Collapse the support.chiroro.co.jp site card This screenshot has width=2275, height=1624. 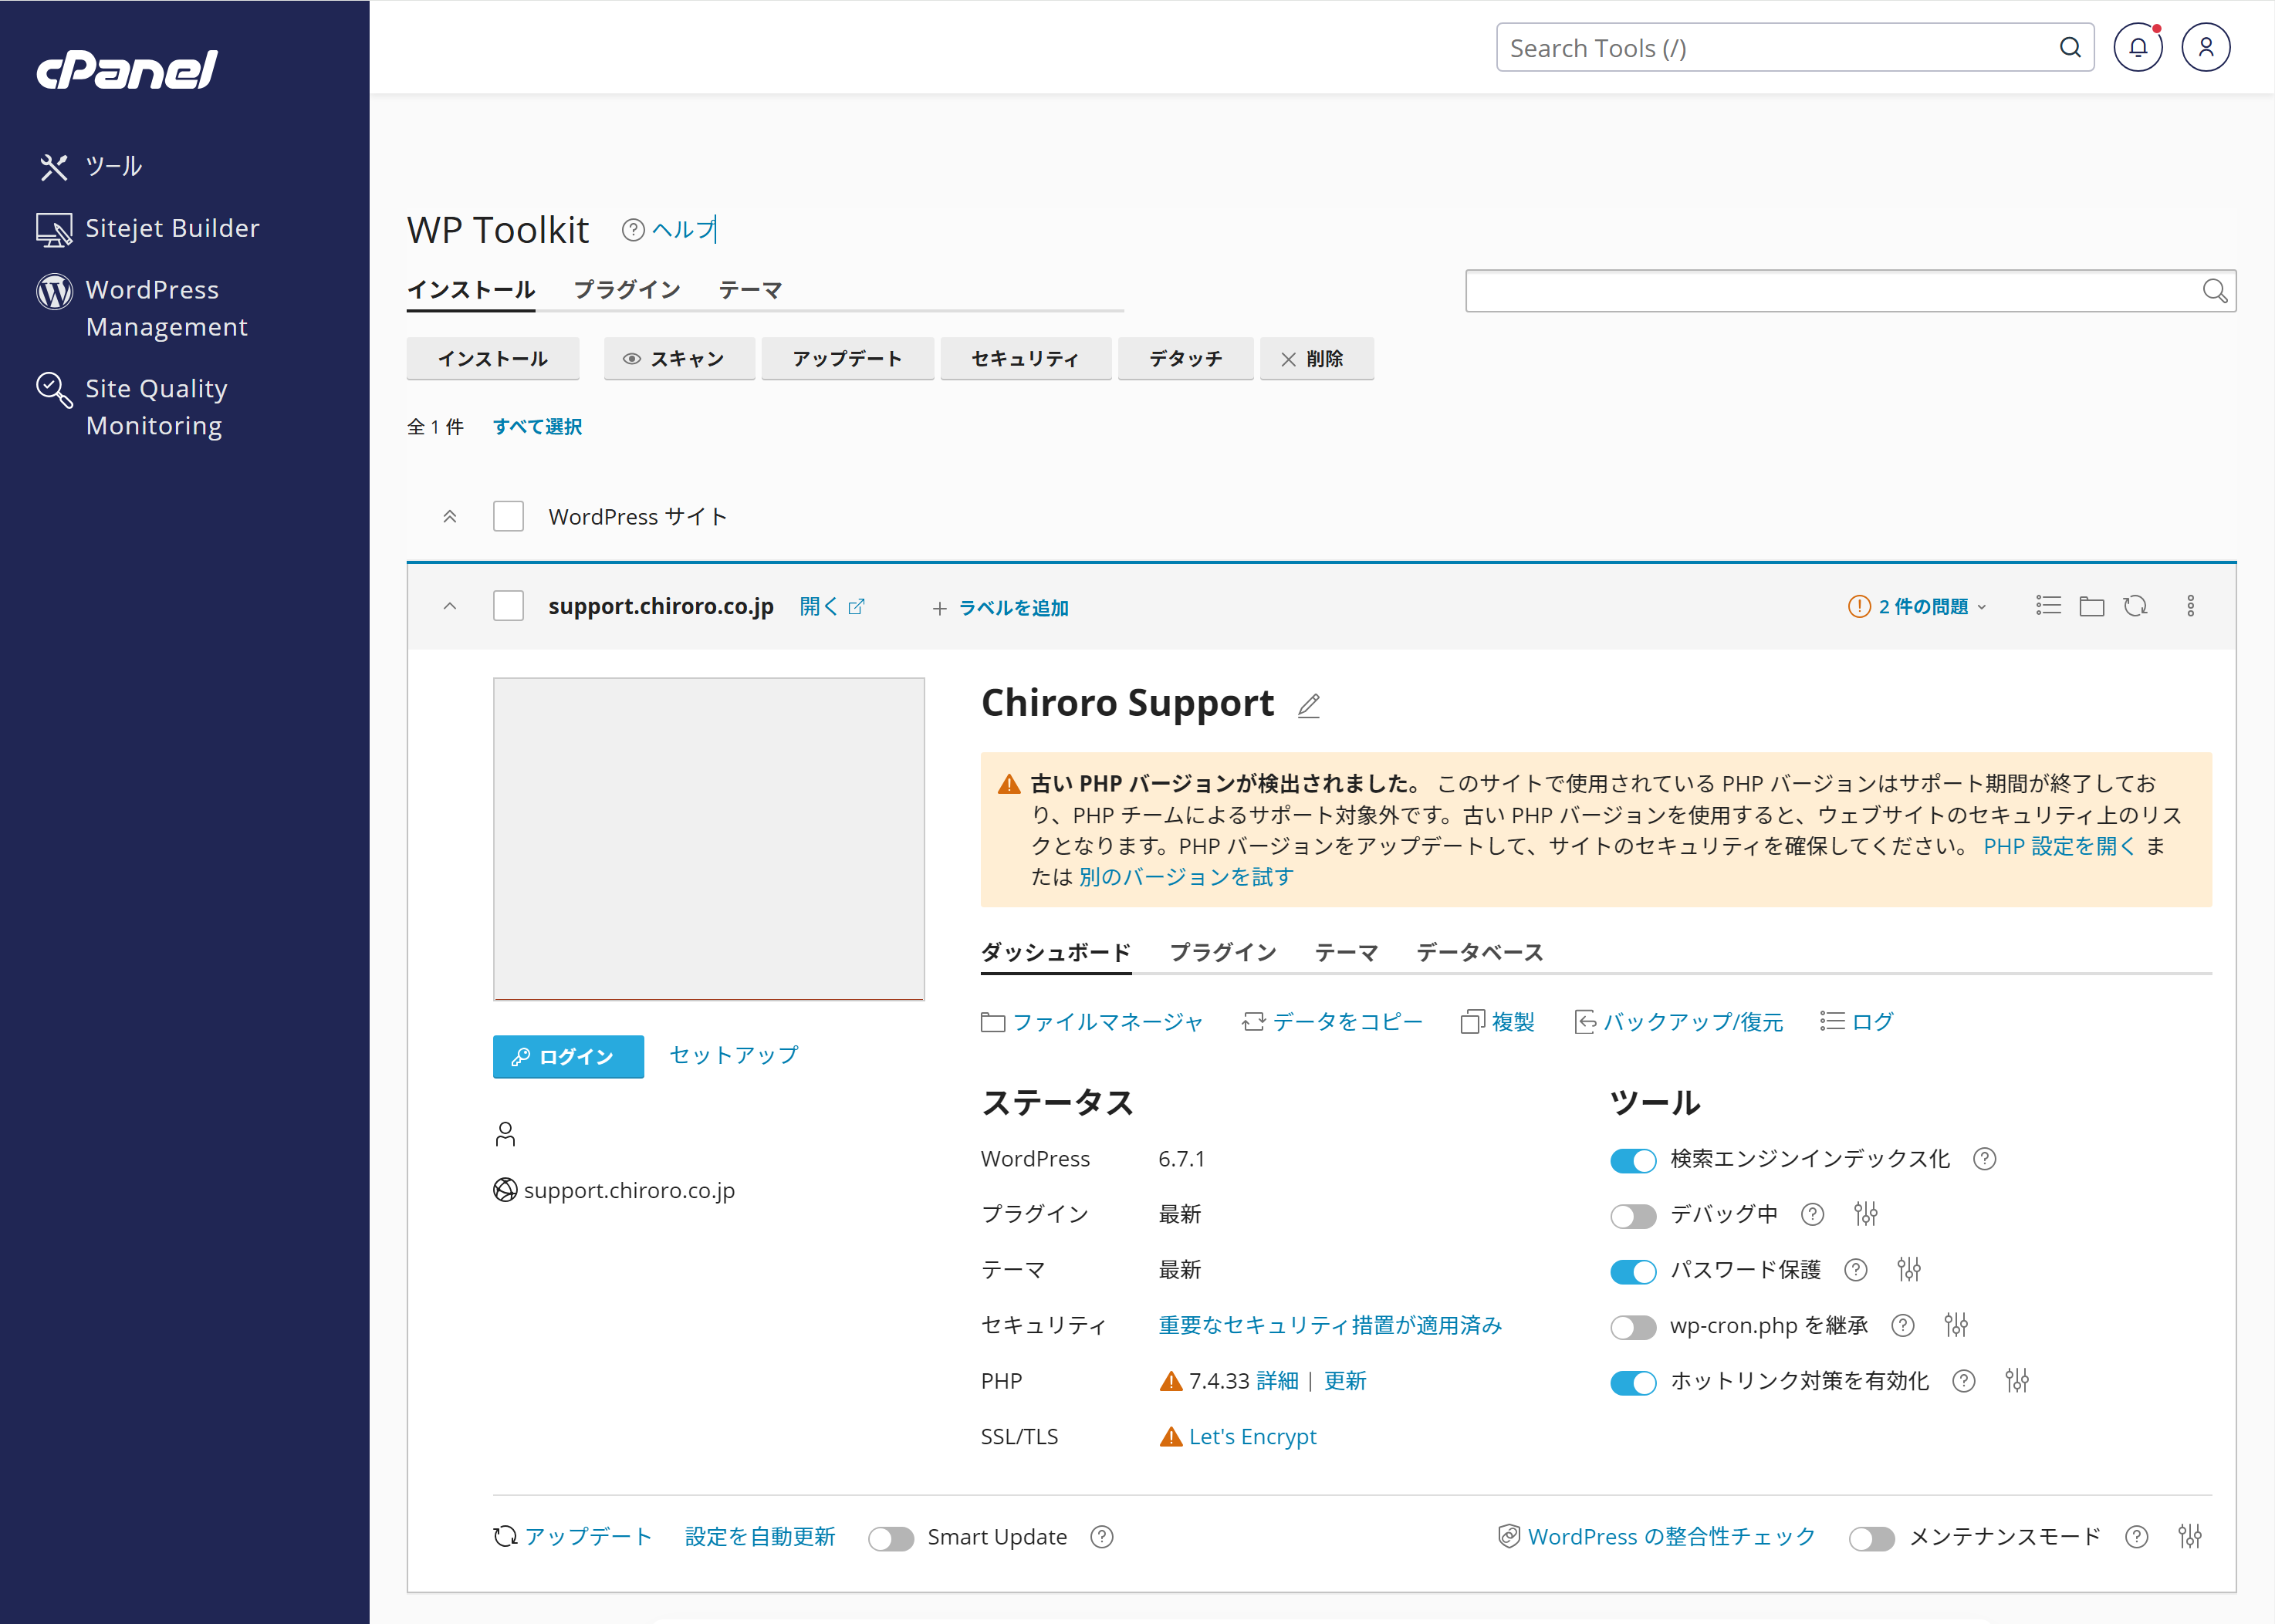pos(450,606)
